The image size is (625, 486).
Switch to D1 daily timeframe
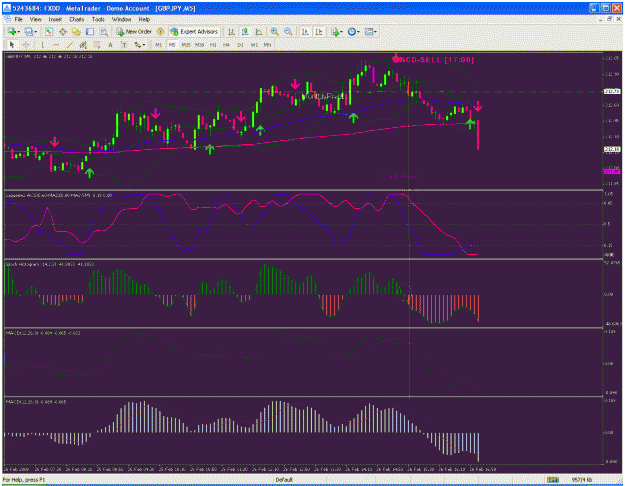[x=240, y=45]
